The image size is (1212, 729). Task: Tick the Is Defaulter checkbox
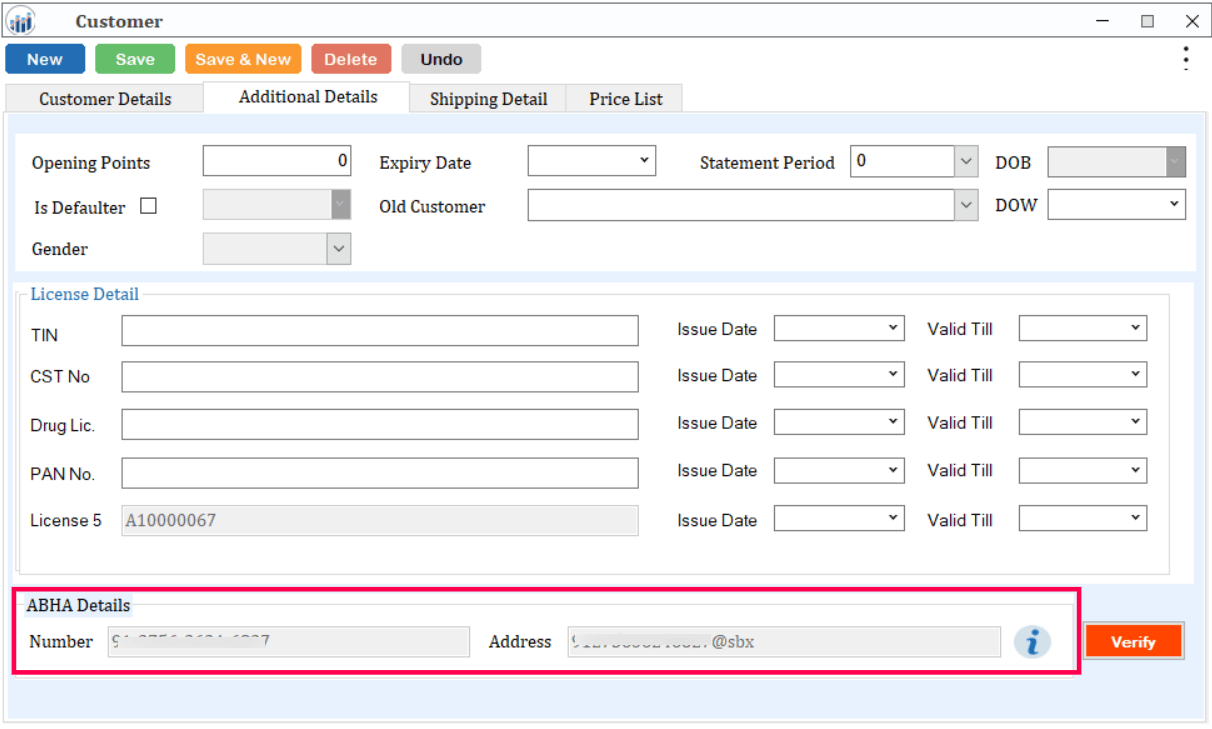(x=148, y=207)
